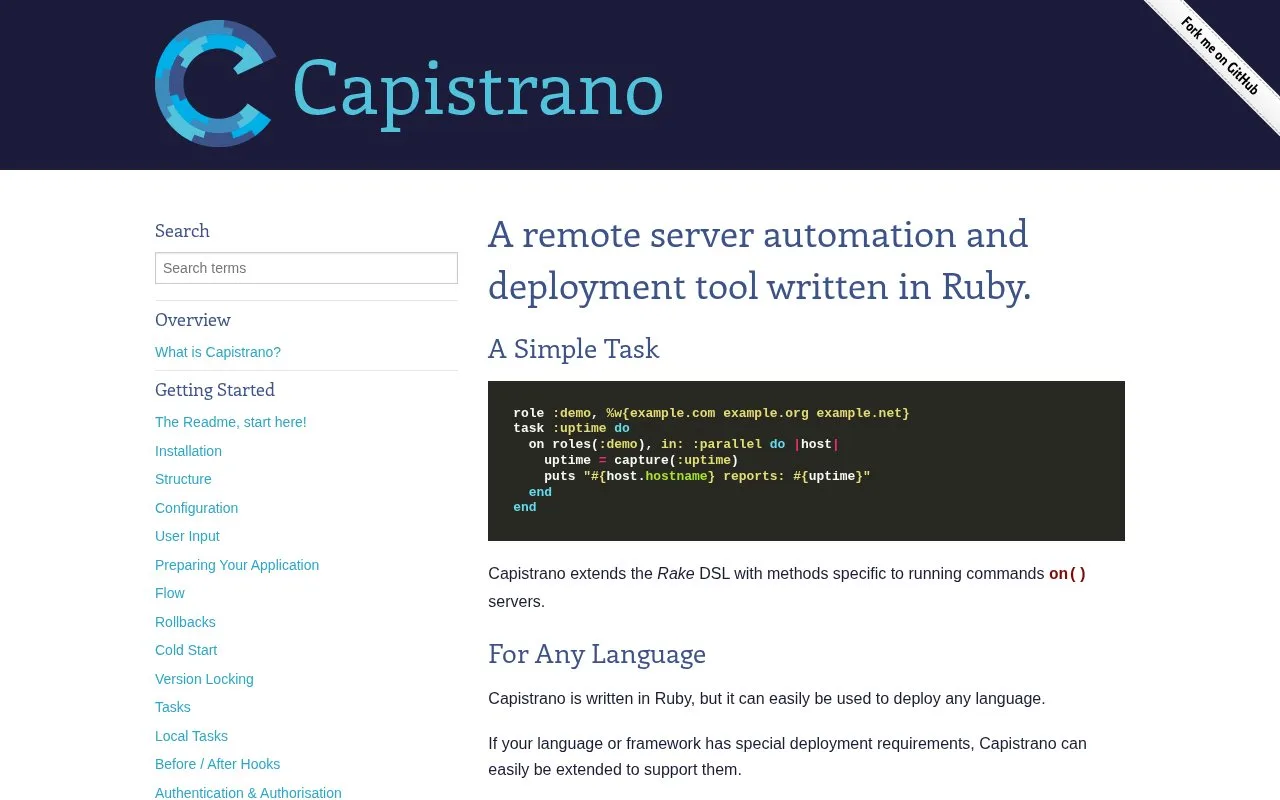Image resolution: width=1280 pixels, height=800 pixels.
Task: Open Preparing Your Application link
Action: (237, 565)
